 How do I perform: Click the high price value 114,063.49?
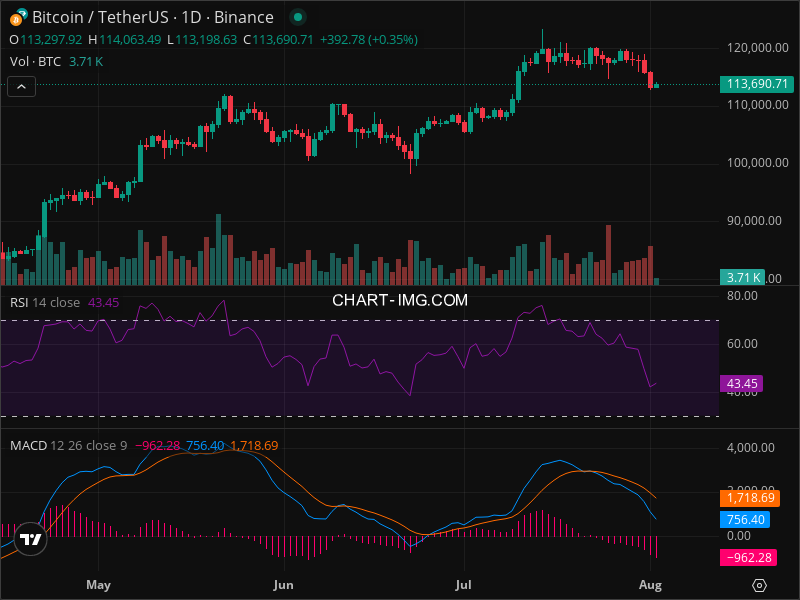[130, 40]
